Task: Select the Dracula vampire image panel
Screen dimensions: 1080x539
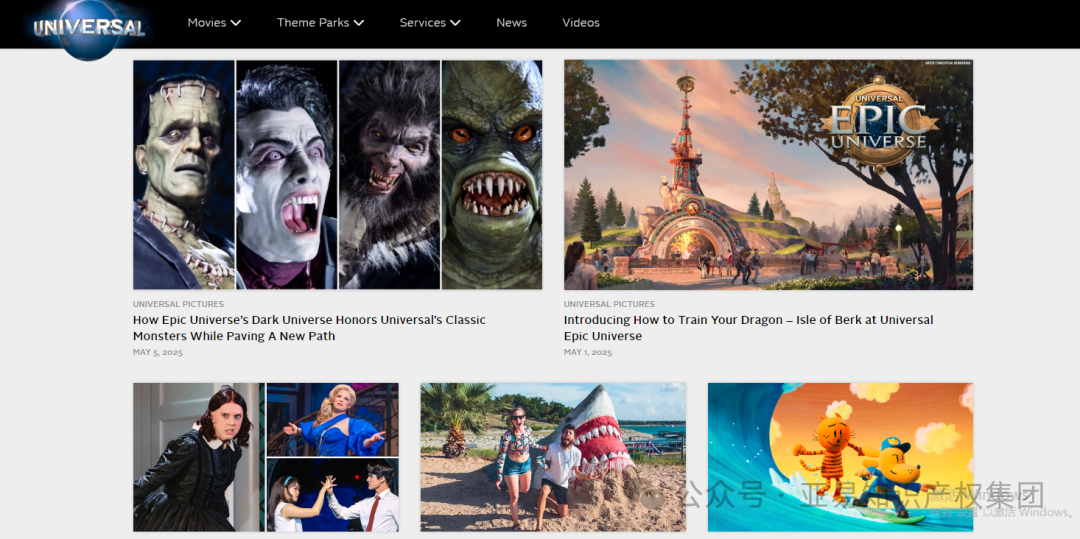Action: (286, 175)
